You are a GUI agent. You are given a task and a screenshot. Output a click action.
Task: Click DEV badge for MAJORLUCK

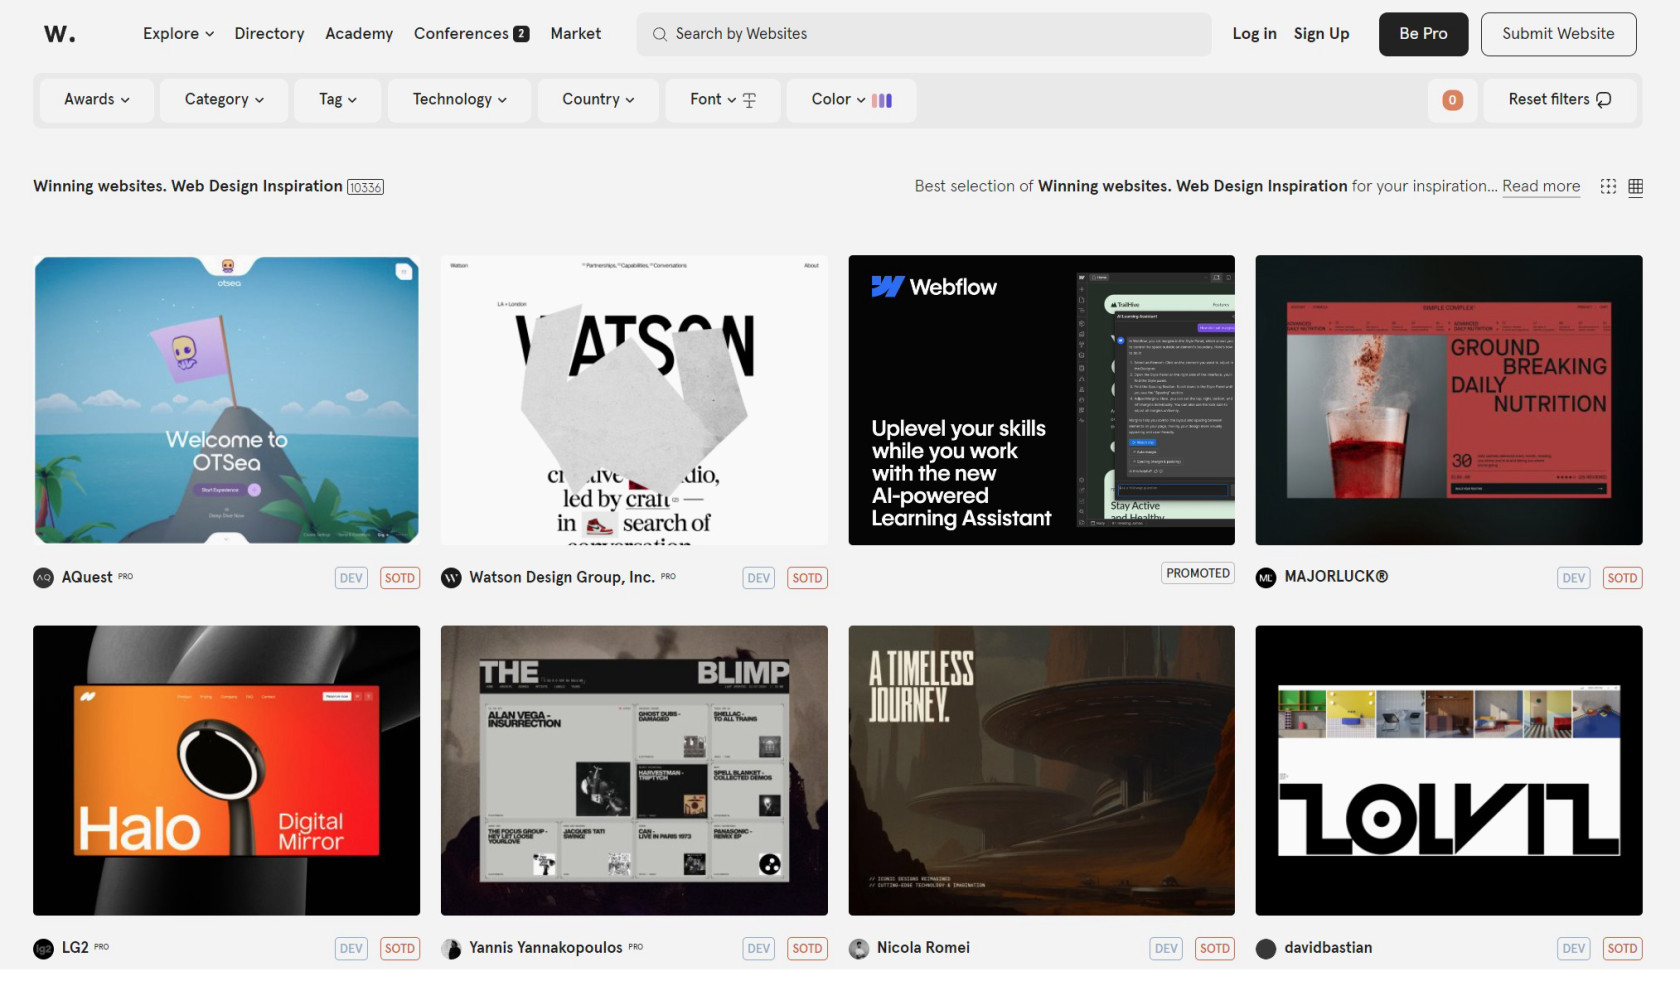(x=1574, y=578)
